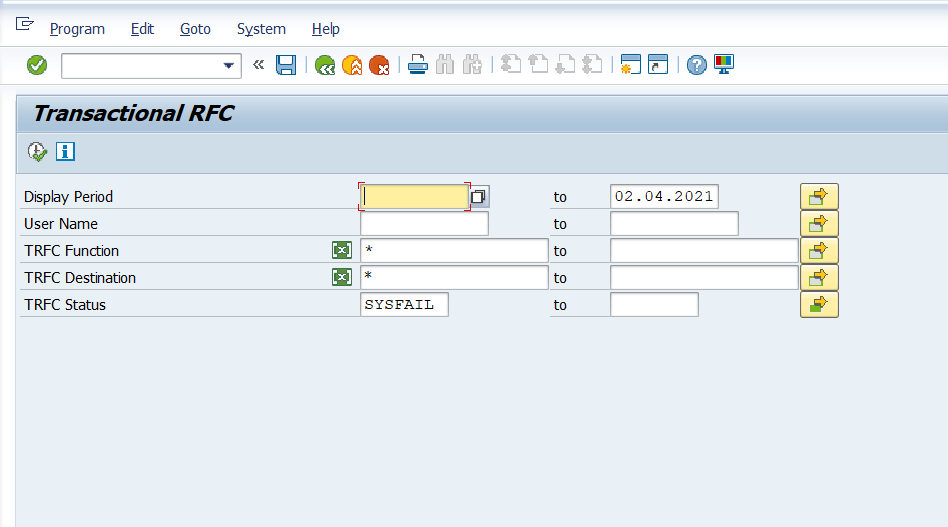Create new session using window icon
The height and width of the screenshot is (527, 948).
[x=630, y=65]
